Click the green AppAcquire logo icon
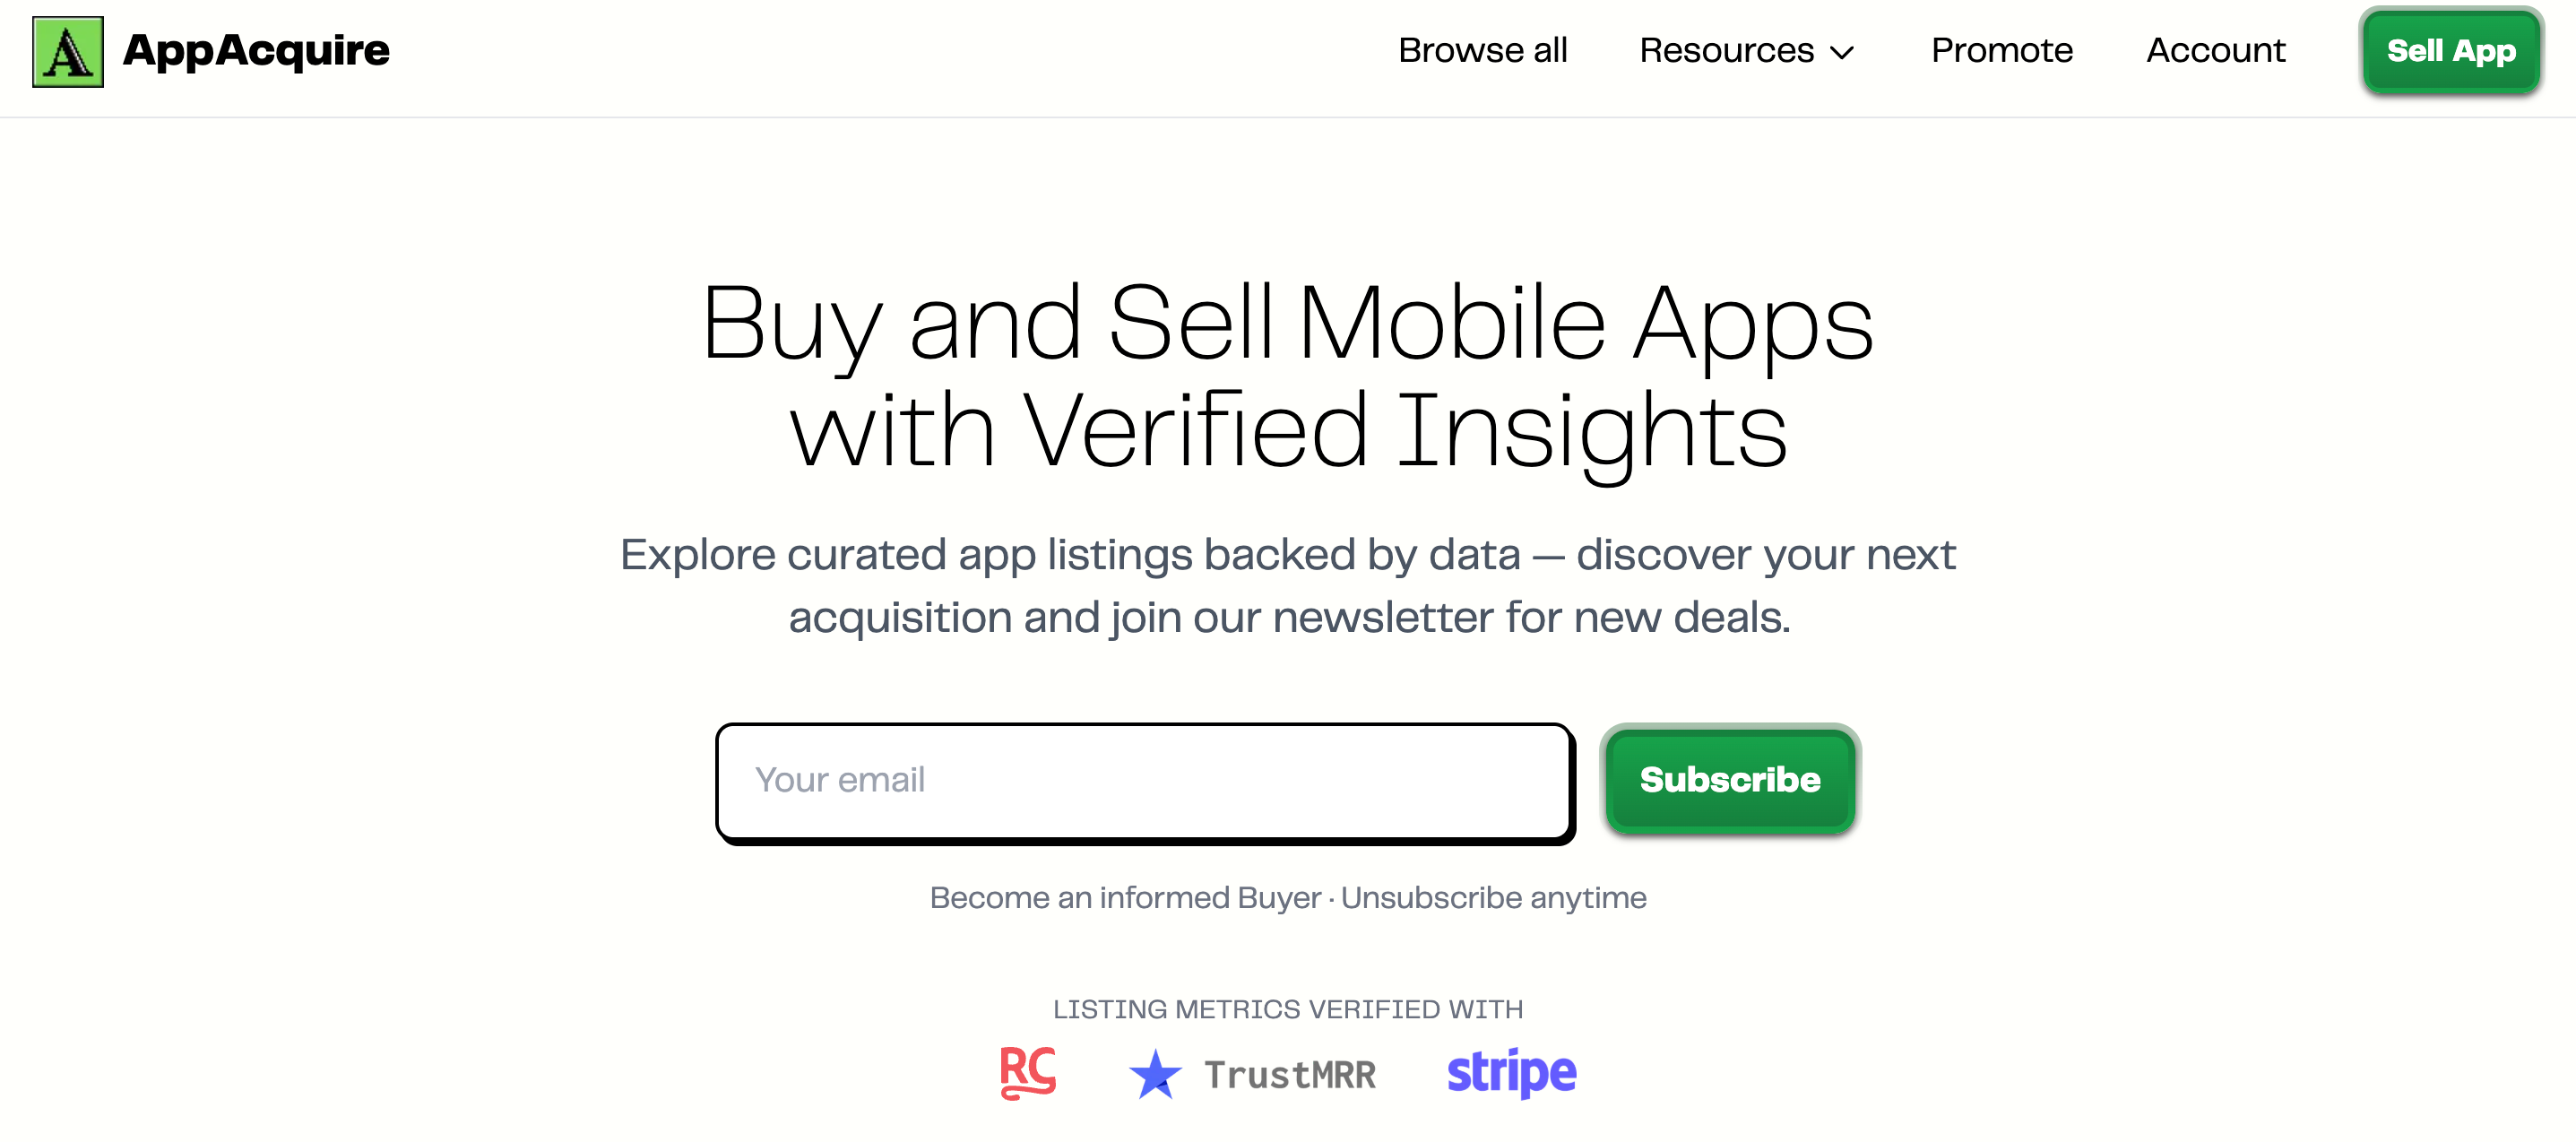 point(68,52)
